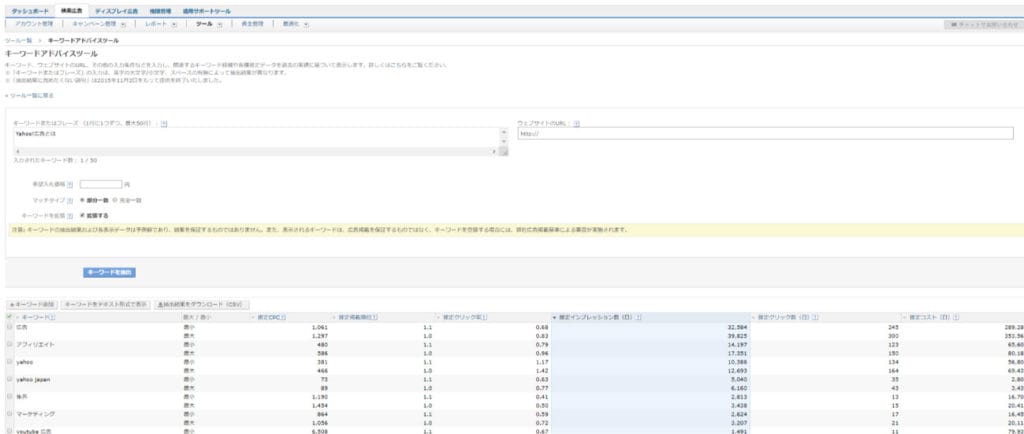Image resolution: width=1024 pixels, height=434 pixels.
Task: Check the box for keyword youtube 広告
Action: pos(9,431)
